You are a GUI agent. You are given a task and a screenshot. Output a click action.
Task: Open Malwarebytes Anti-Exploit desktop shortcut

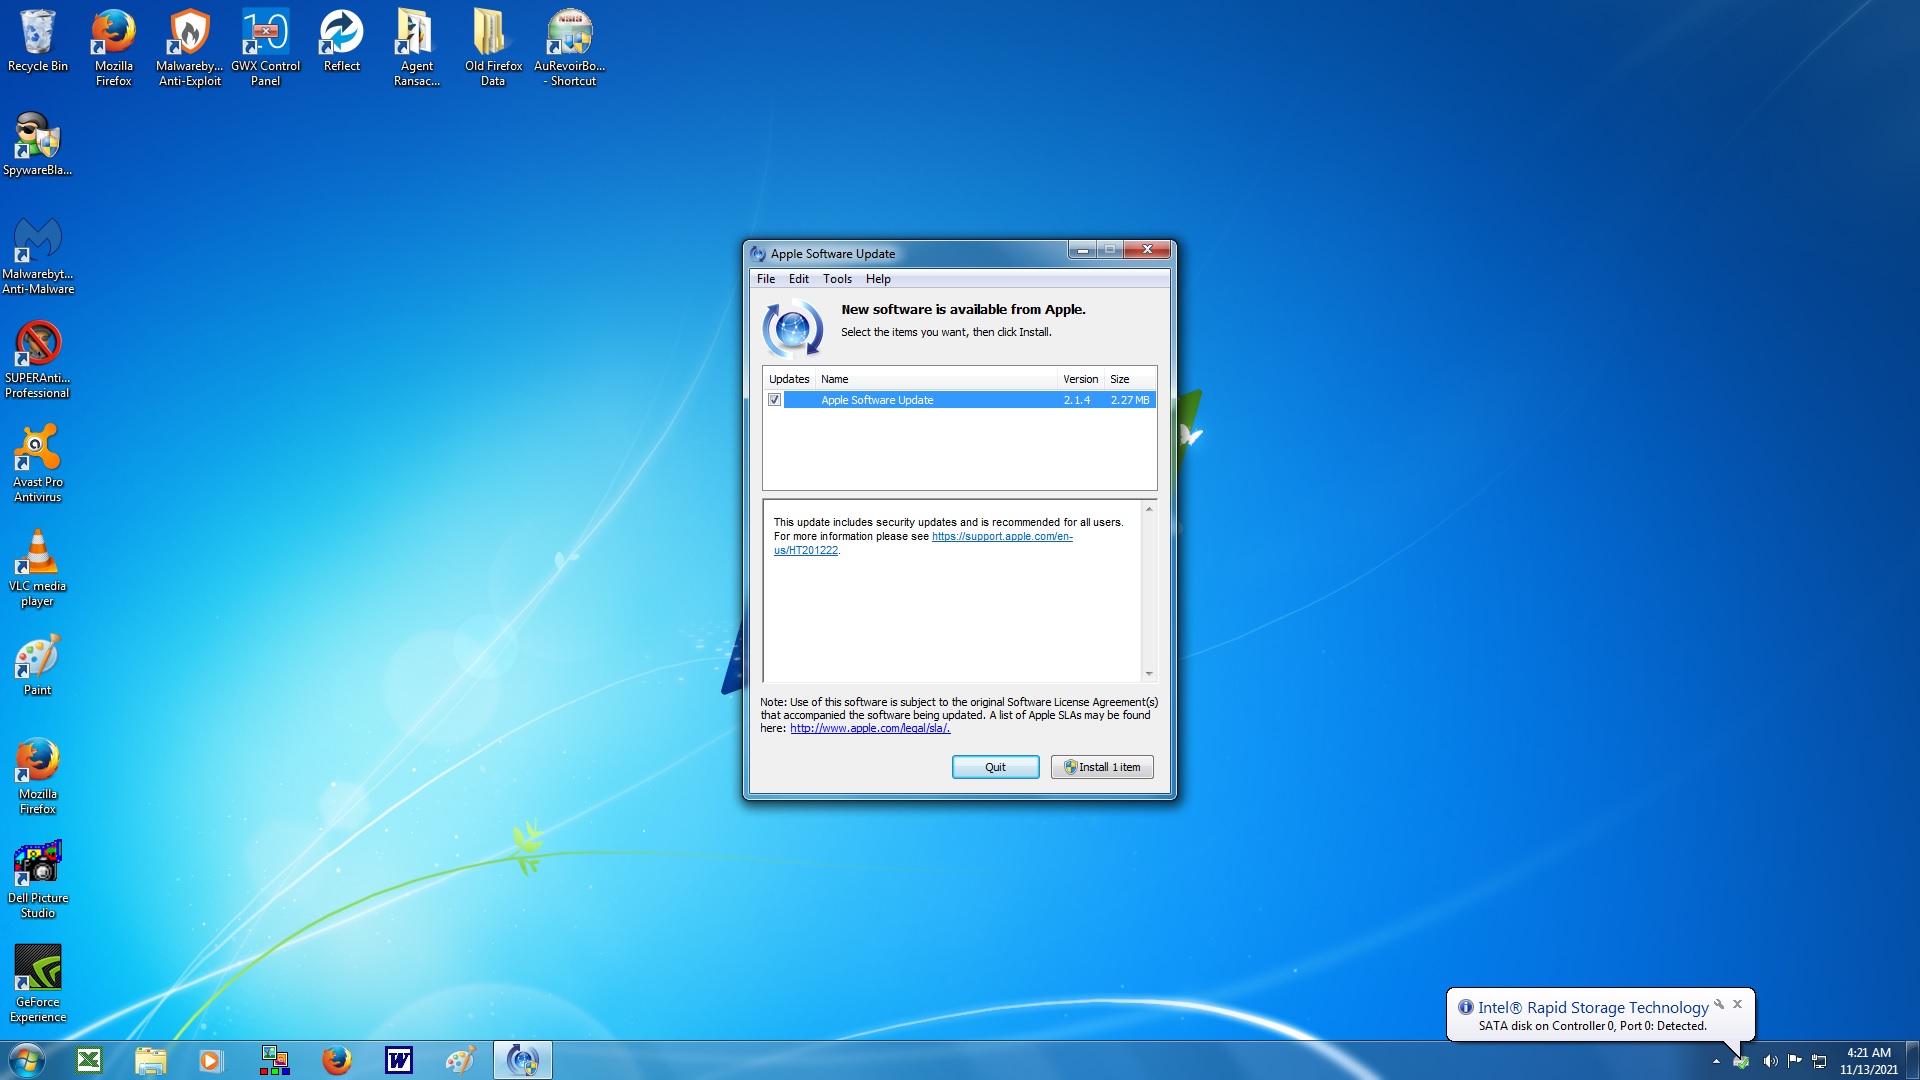click(x=190, y=47)
